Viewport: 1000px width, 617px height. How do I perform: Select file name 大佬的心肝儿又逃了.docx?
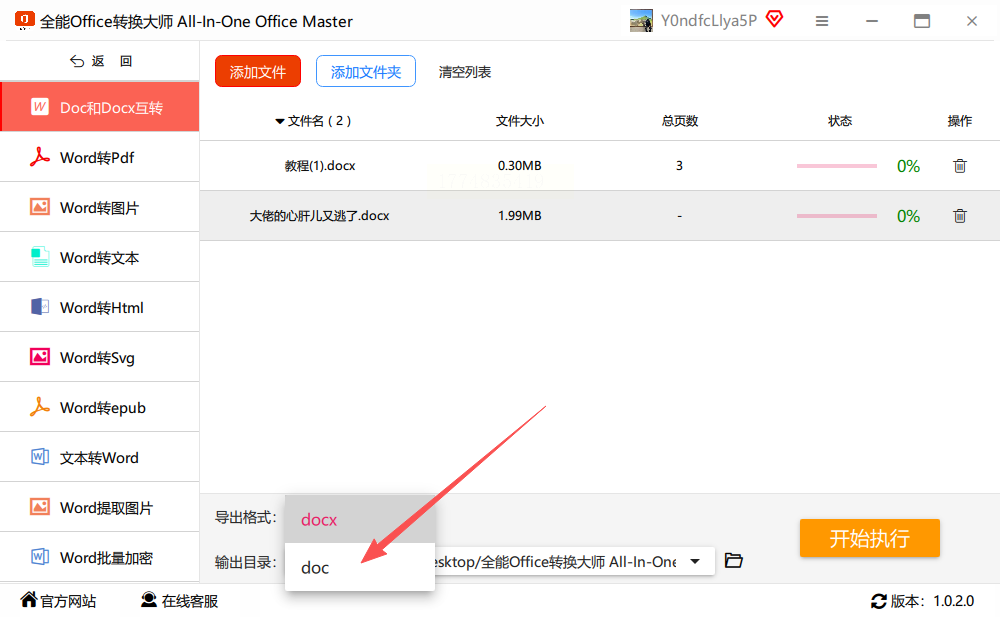[320, 216]
